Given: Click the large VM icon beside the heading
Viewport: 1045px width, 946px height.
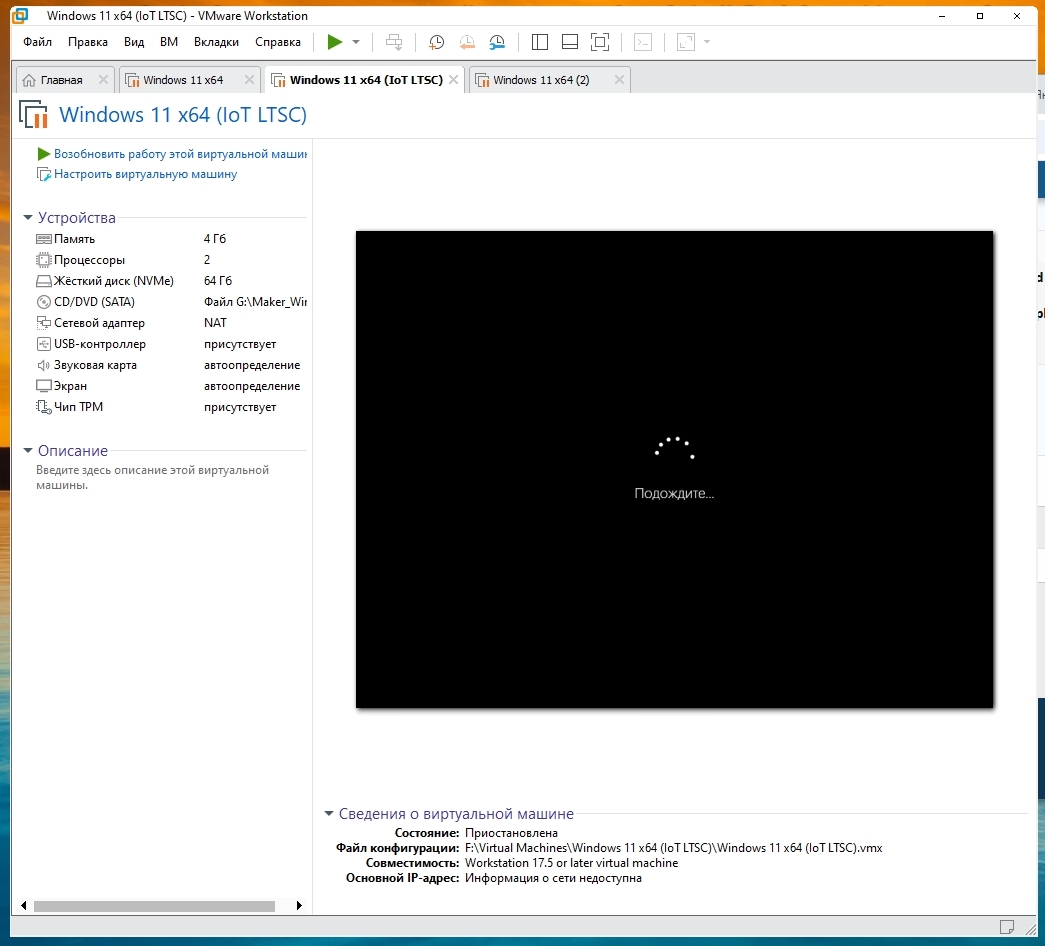Looking at the screenshot, I should [33, 115].
